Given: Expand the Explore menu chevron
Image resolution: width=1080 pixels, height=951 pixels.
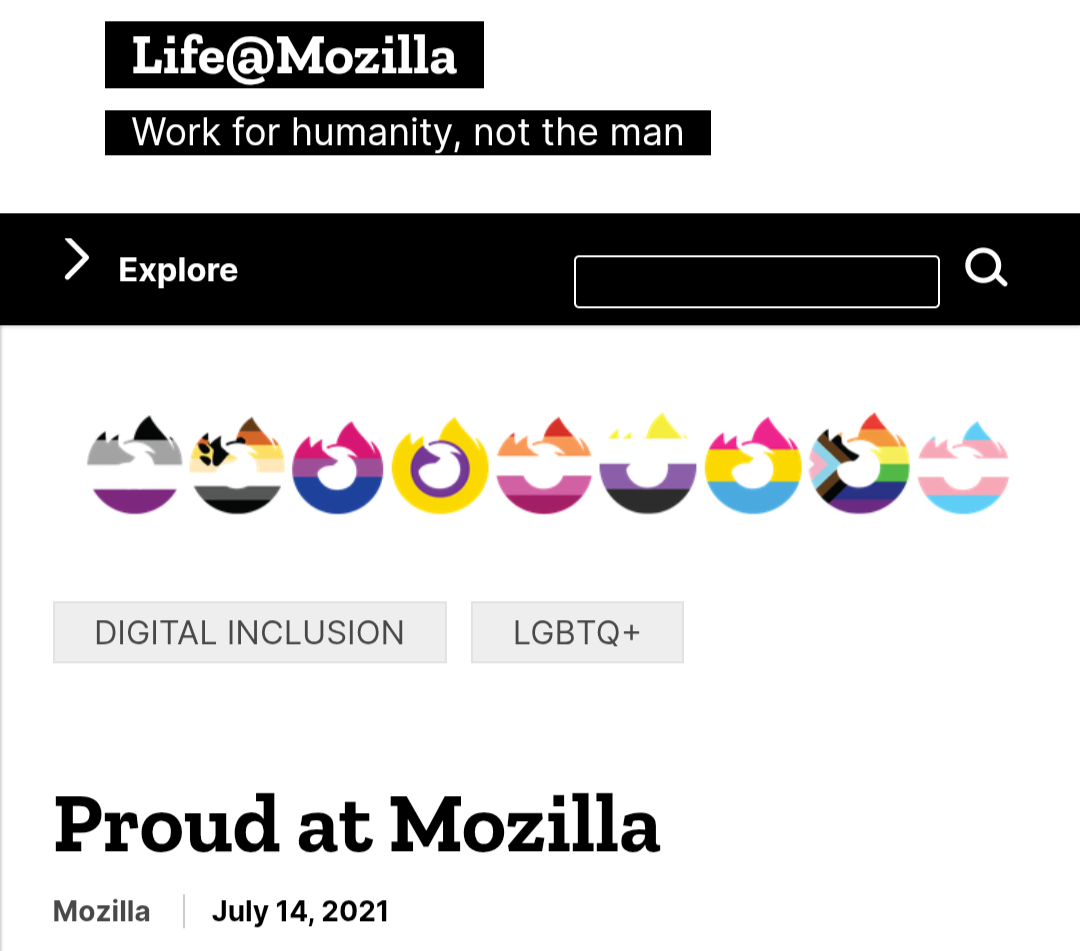Looking at the screenshot, I should point(76,260).
